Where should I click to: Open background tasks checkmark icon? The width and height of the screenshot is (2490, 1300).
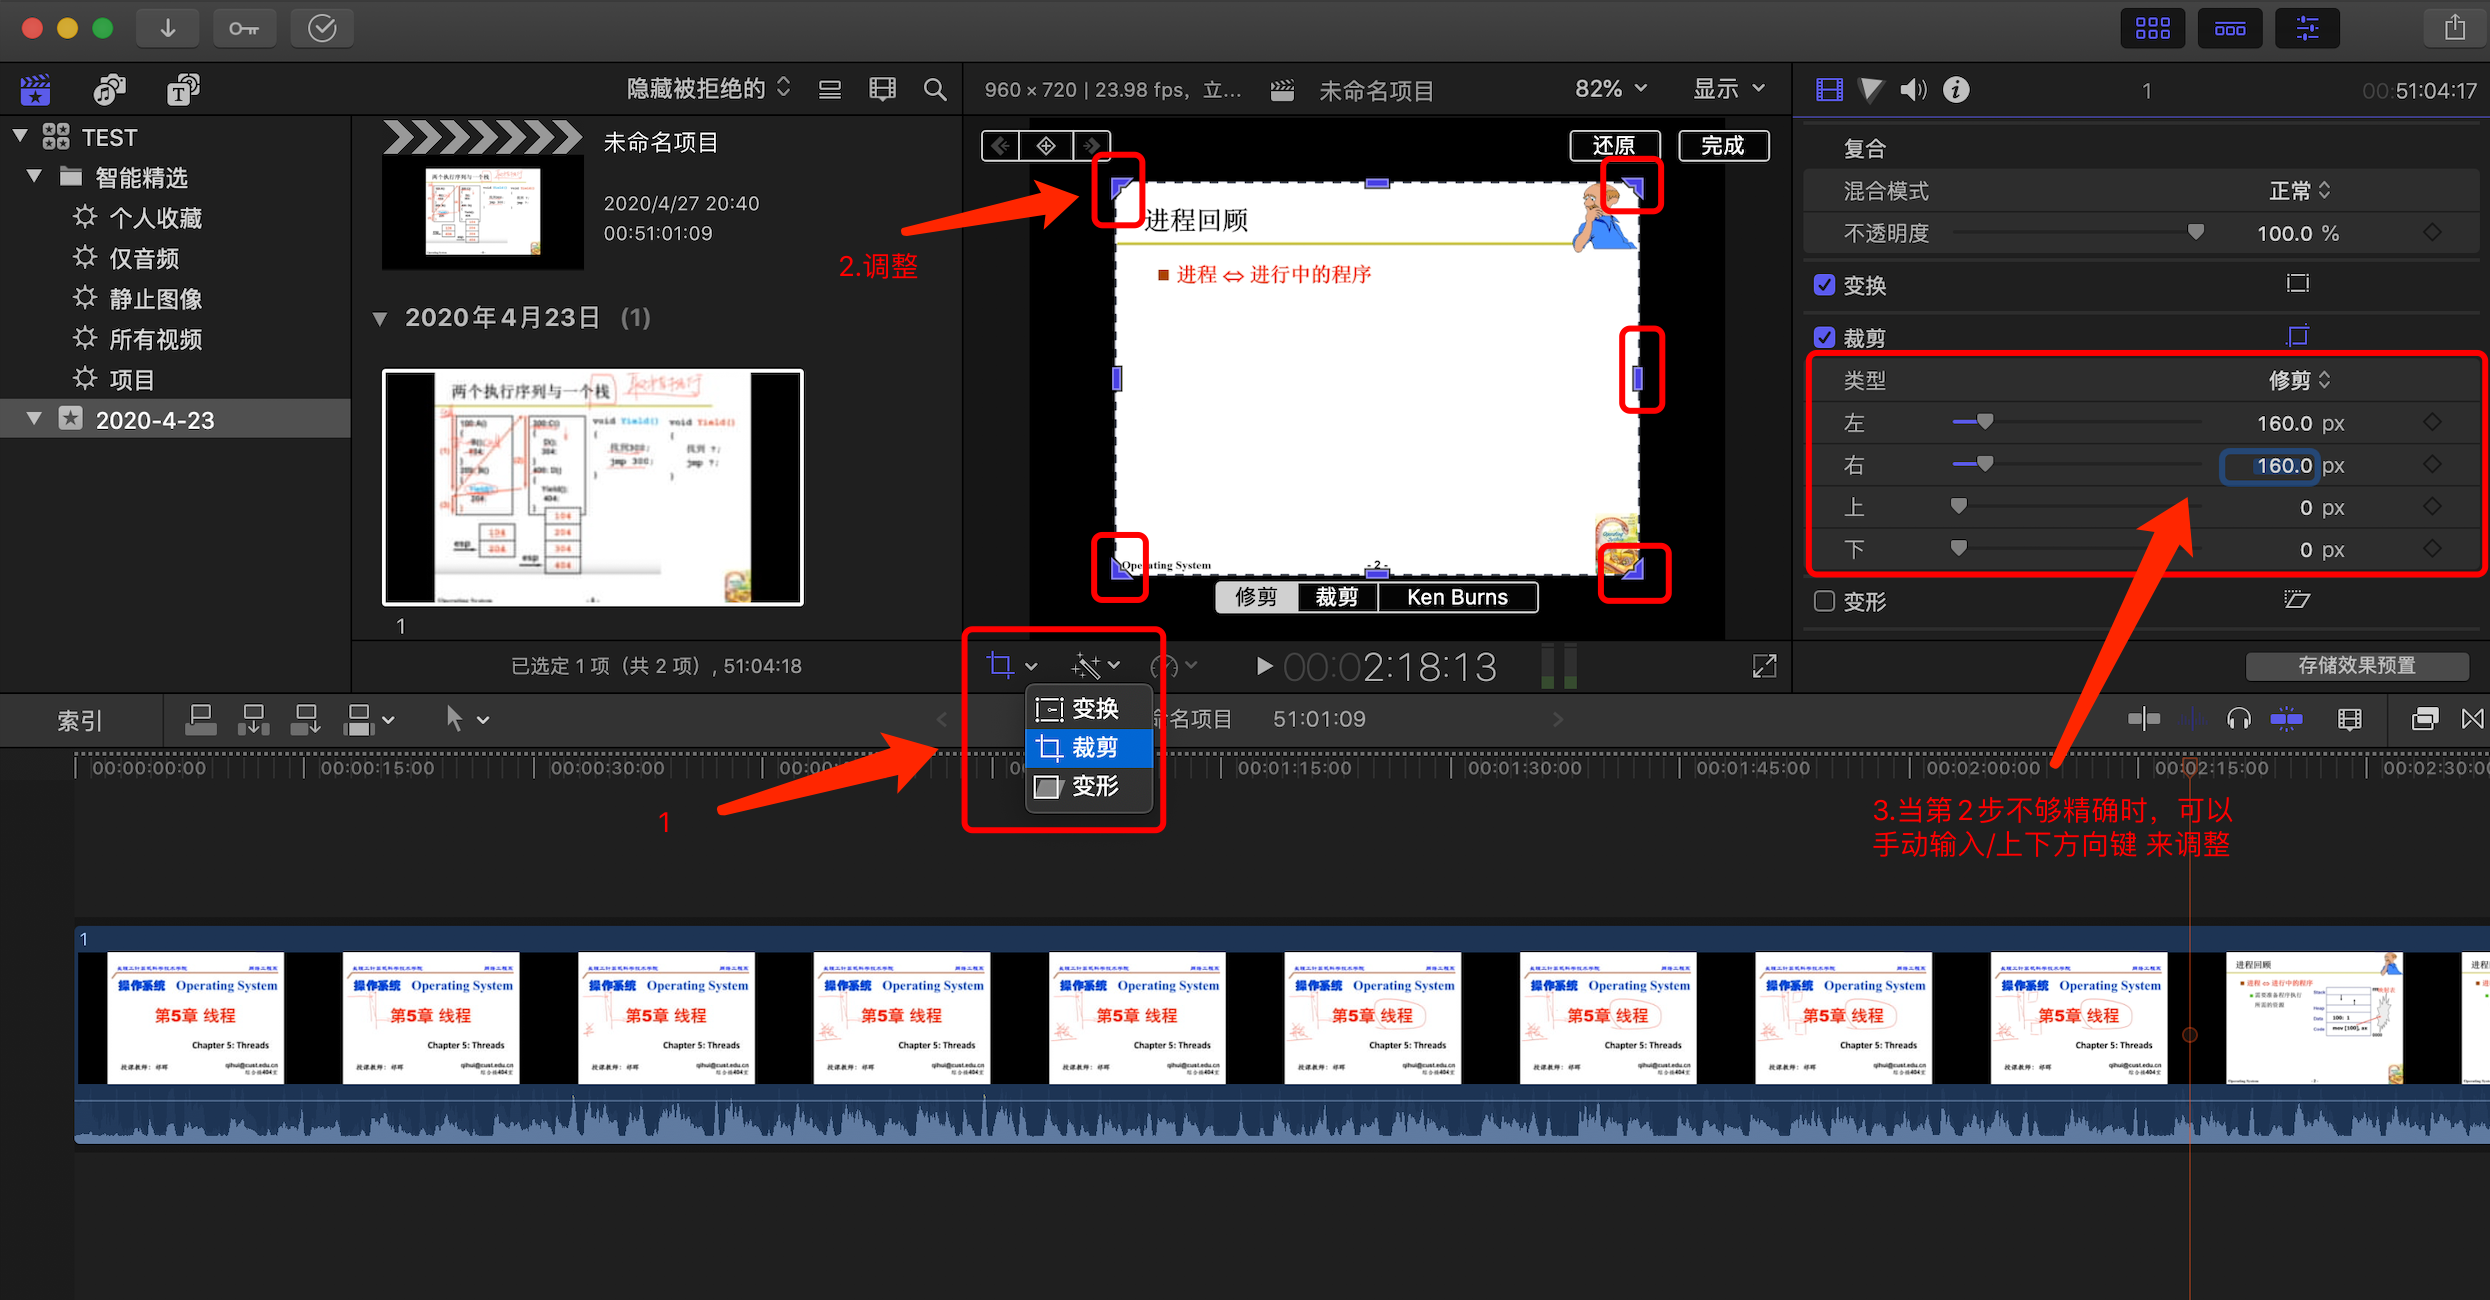(322, 28)
